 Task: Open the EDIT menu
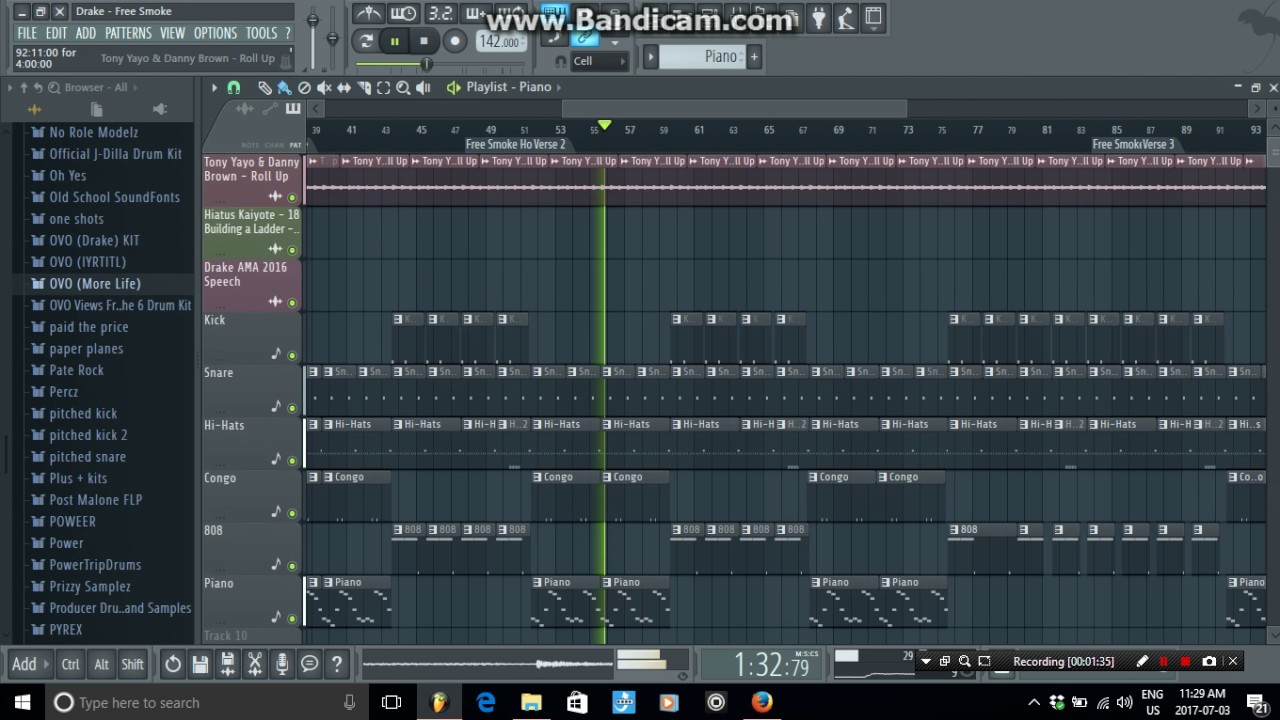[56, 33]
